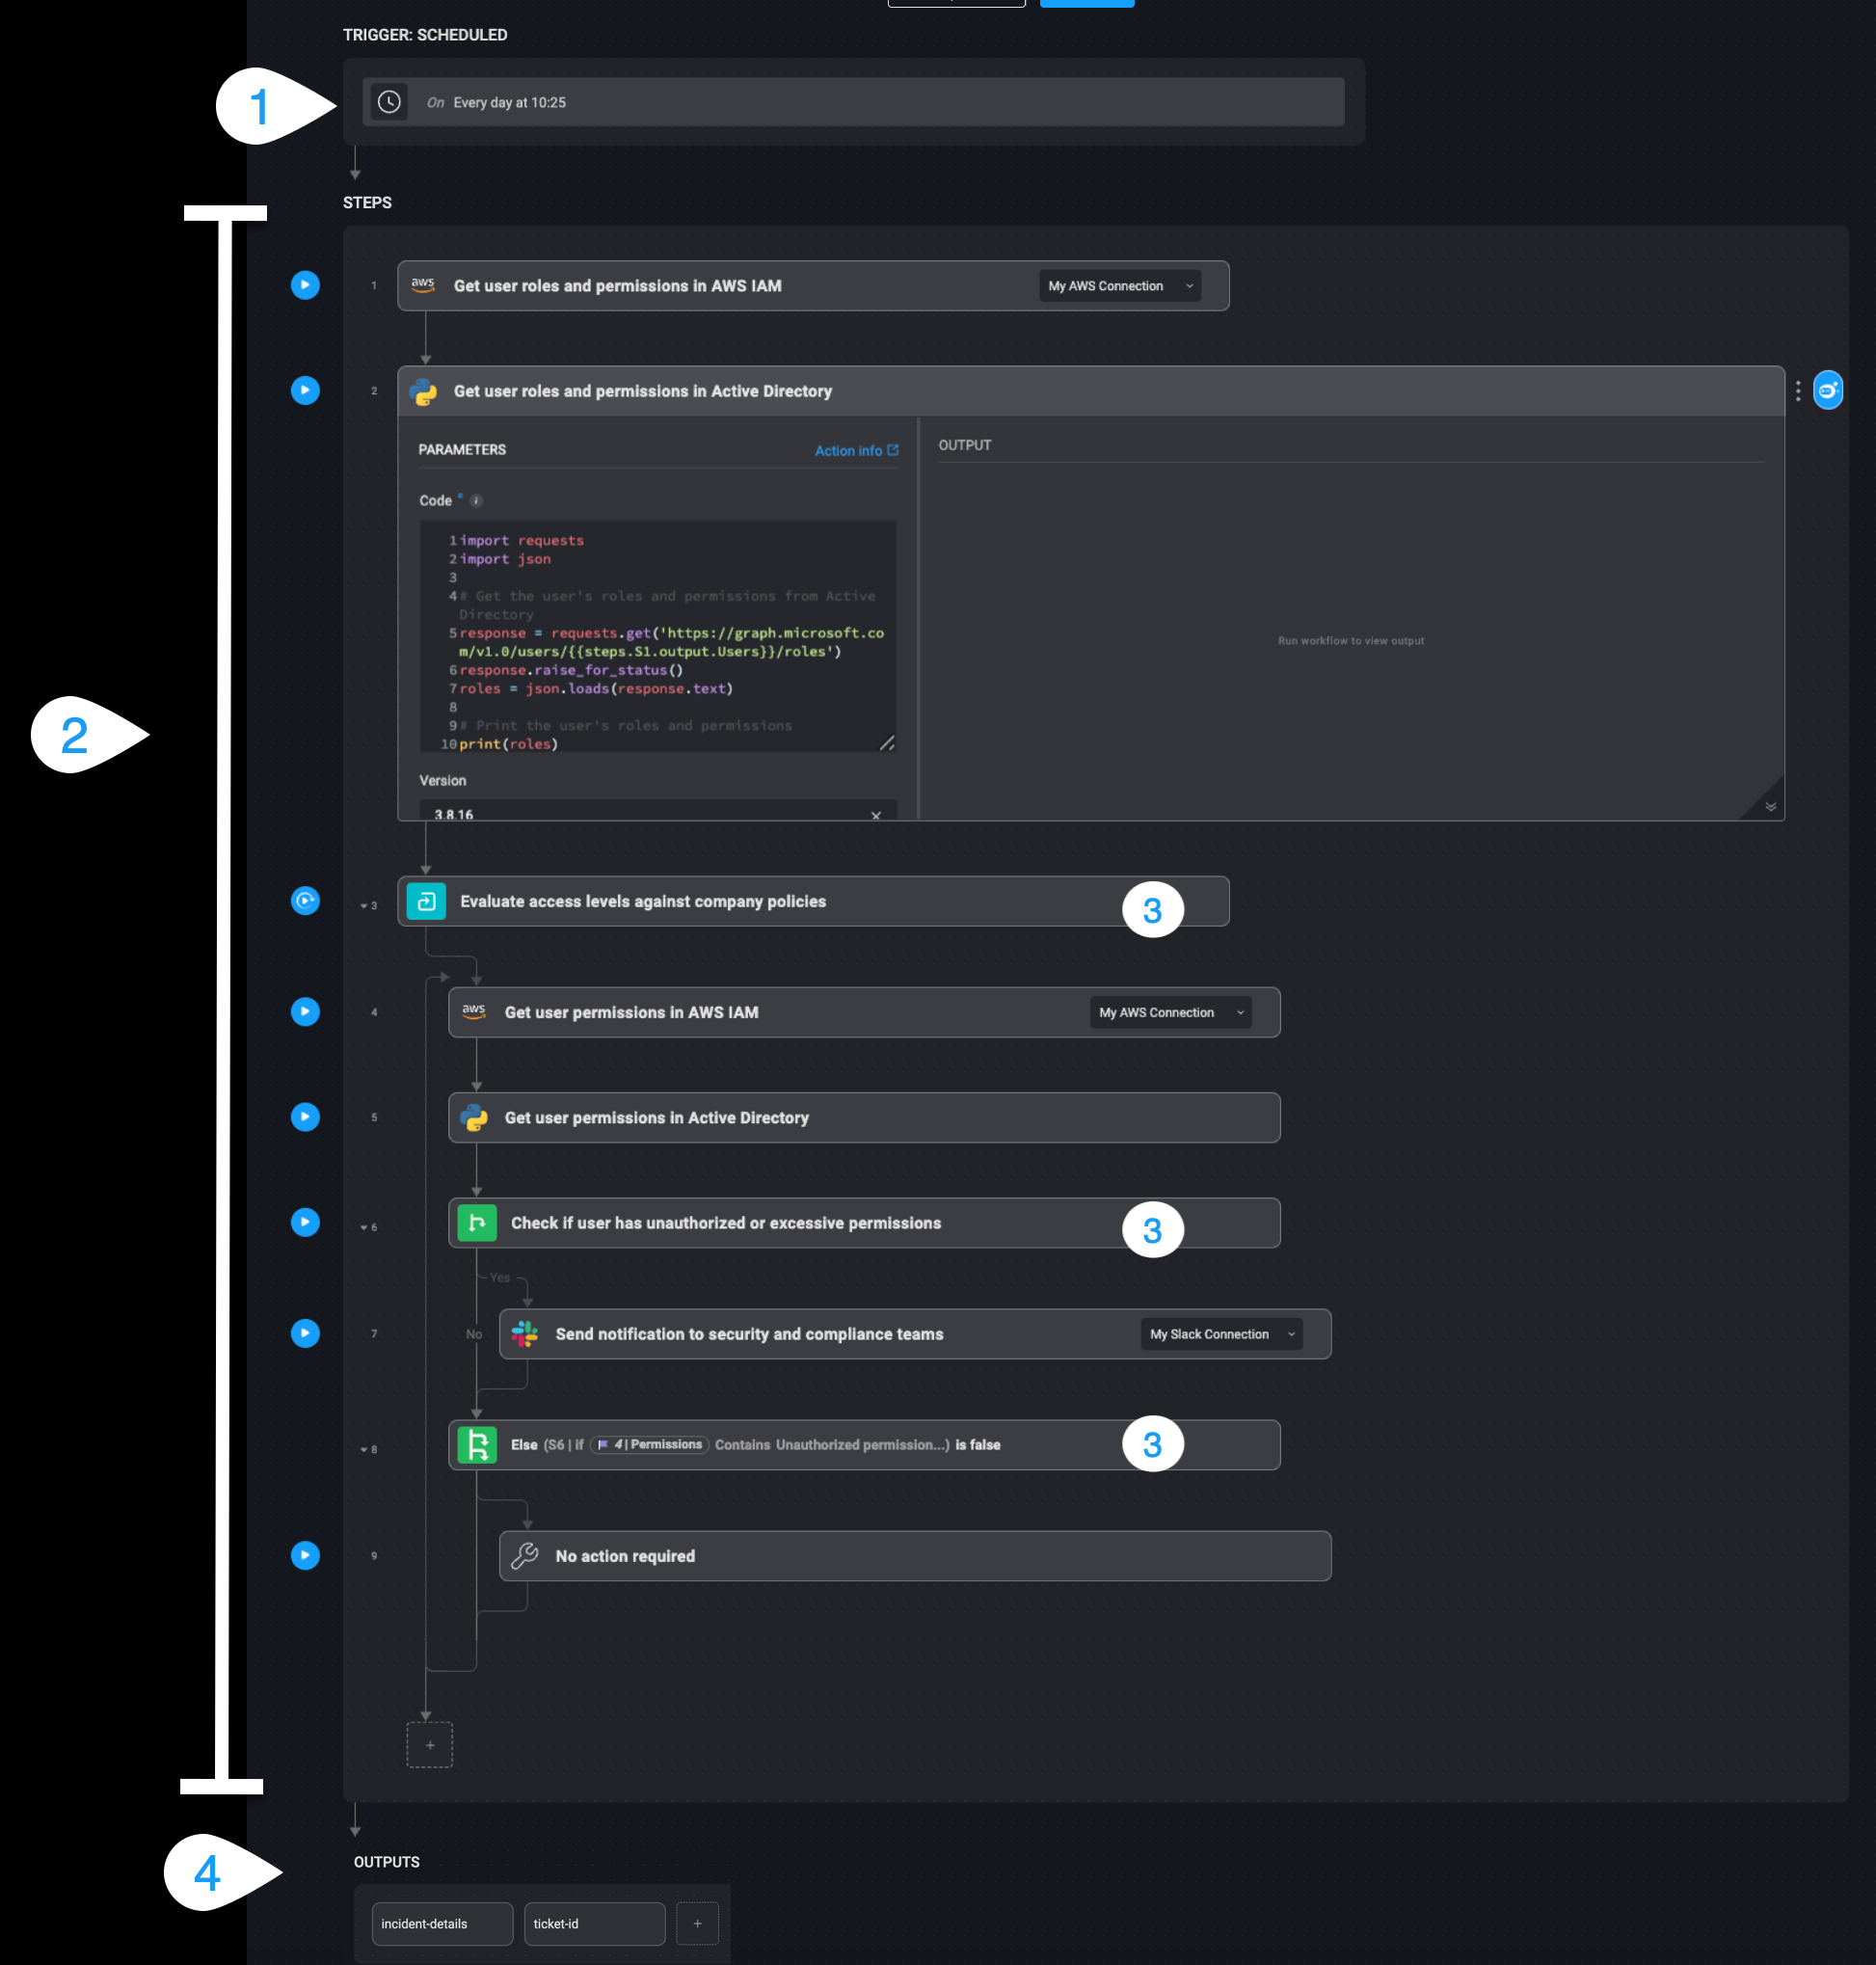Open the Action info link
The width and height of the screenshot is (1876, 1965).
click(x=856, y=450)
